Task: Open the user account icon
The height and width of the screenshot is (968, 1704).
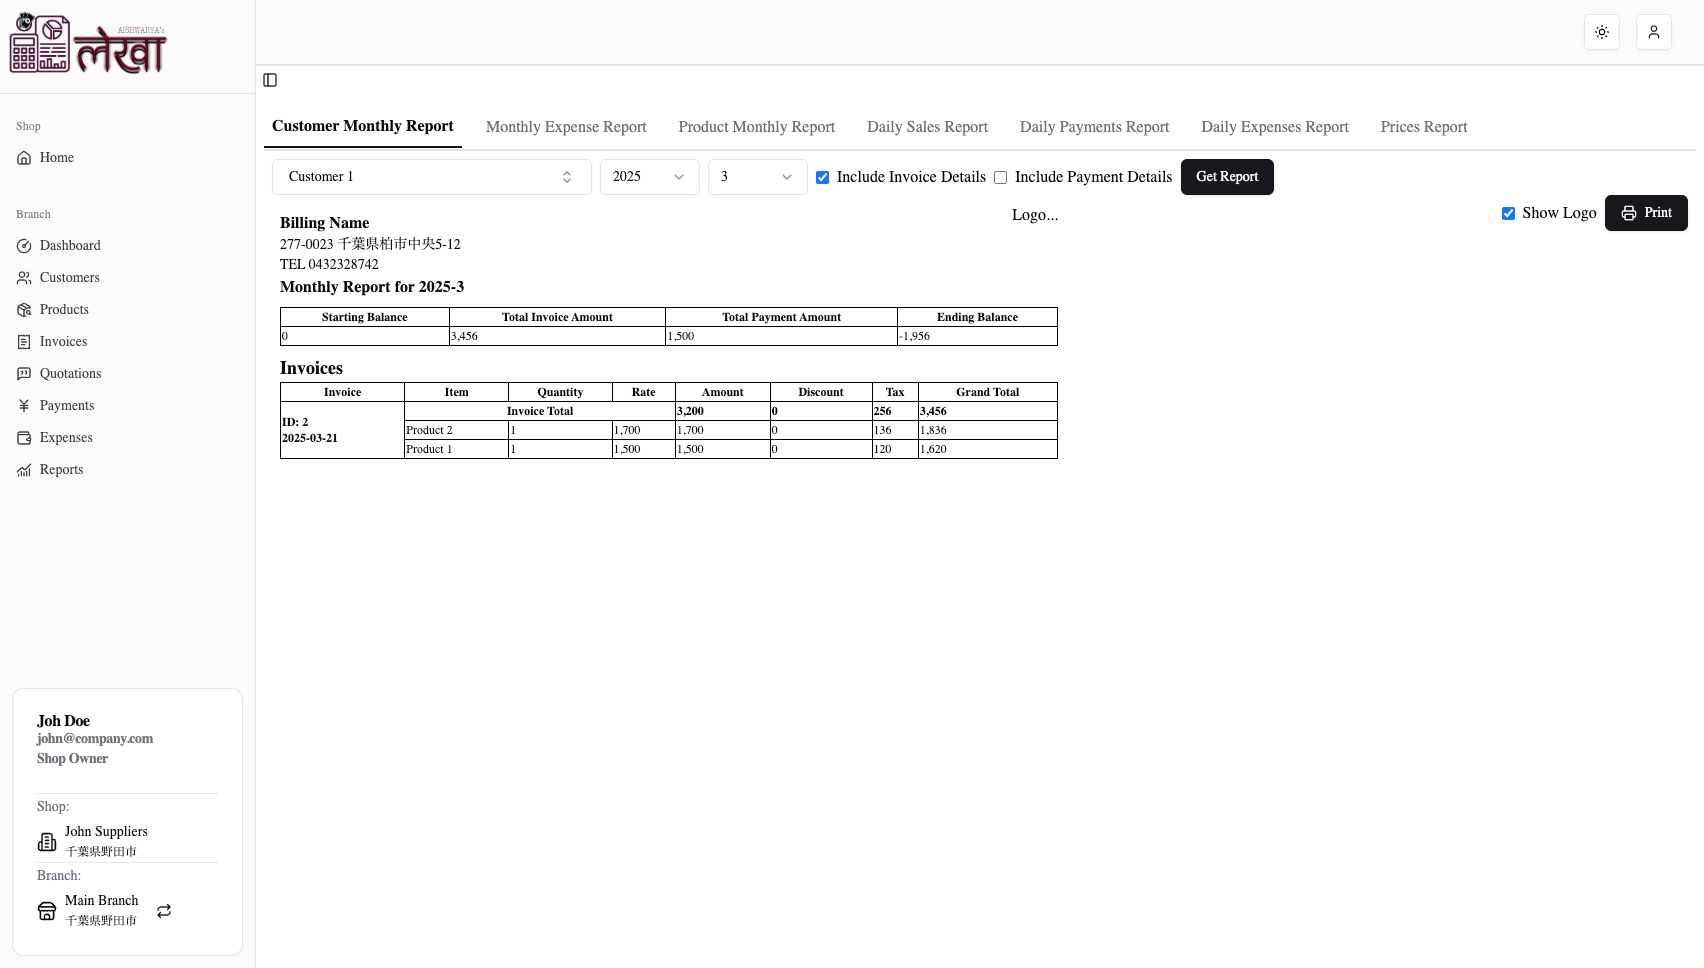Action: pos(1653,32)
